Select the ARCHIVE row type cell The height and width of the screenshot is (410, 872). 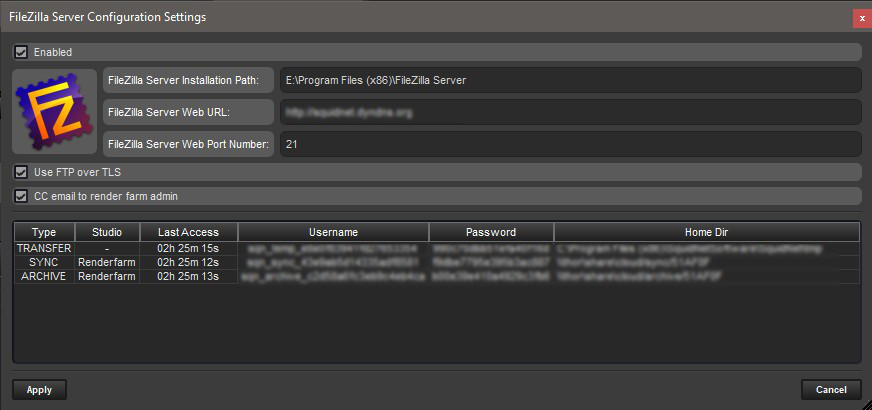coord(44,276)
